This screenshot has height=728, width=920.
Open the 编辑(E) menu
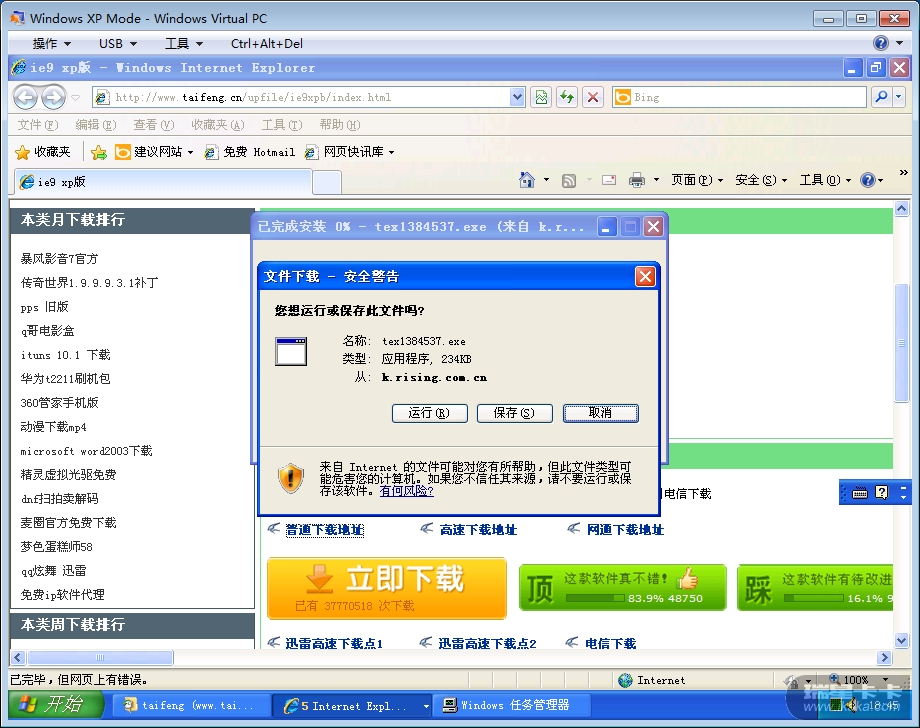(96, 125)
